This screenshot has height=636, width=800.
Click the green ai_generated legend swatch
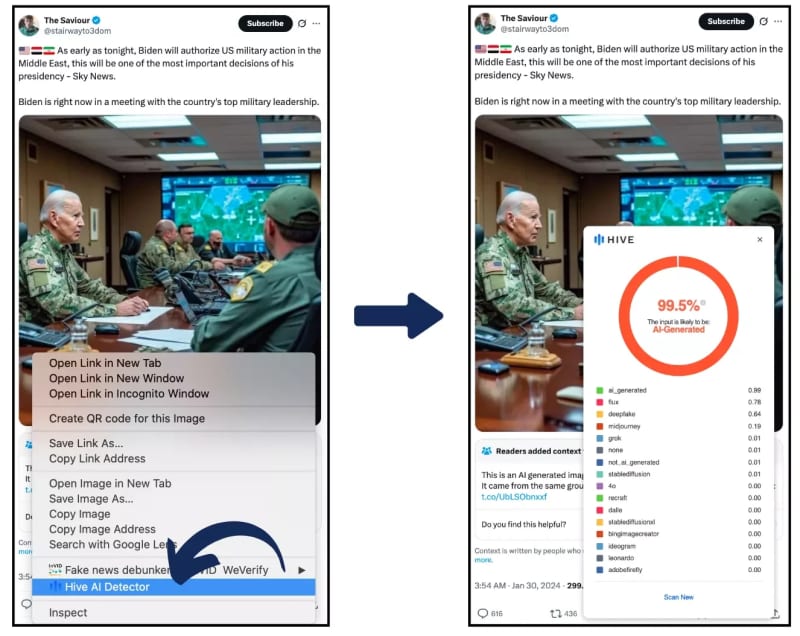click(599, 390)
